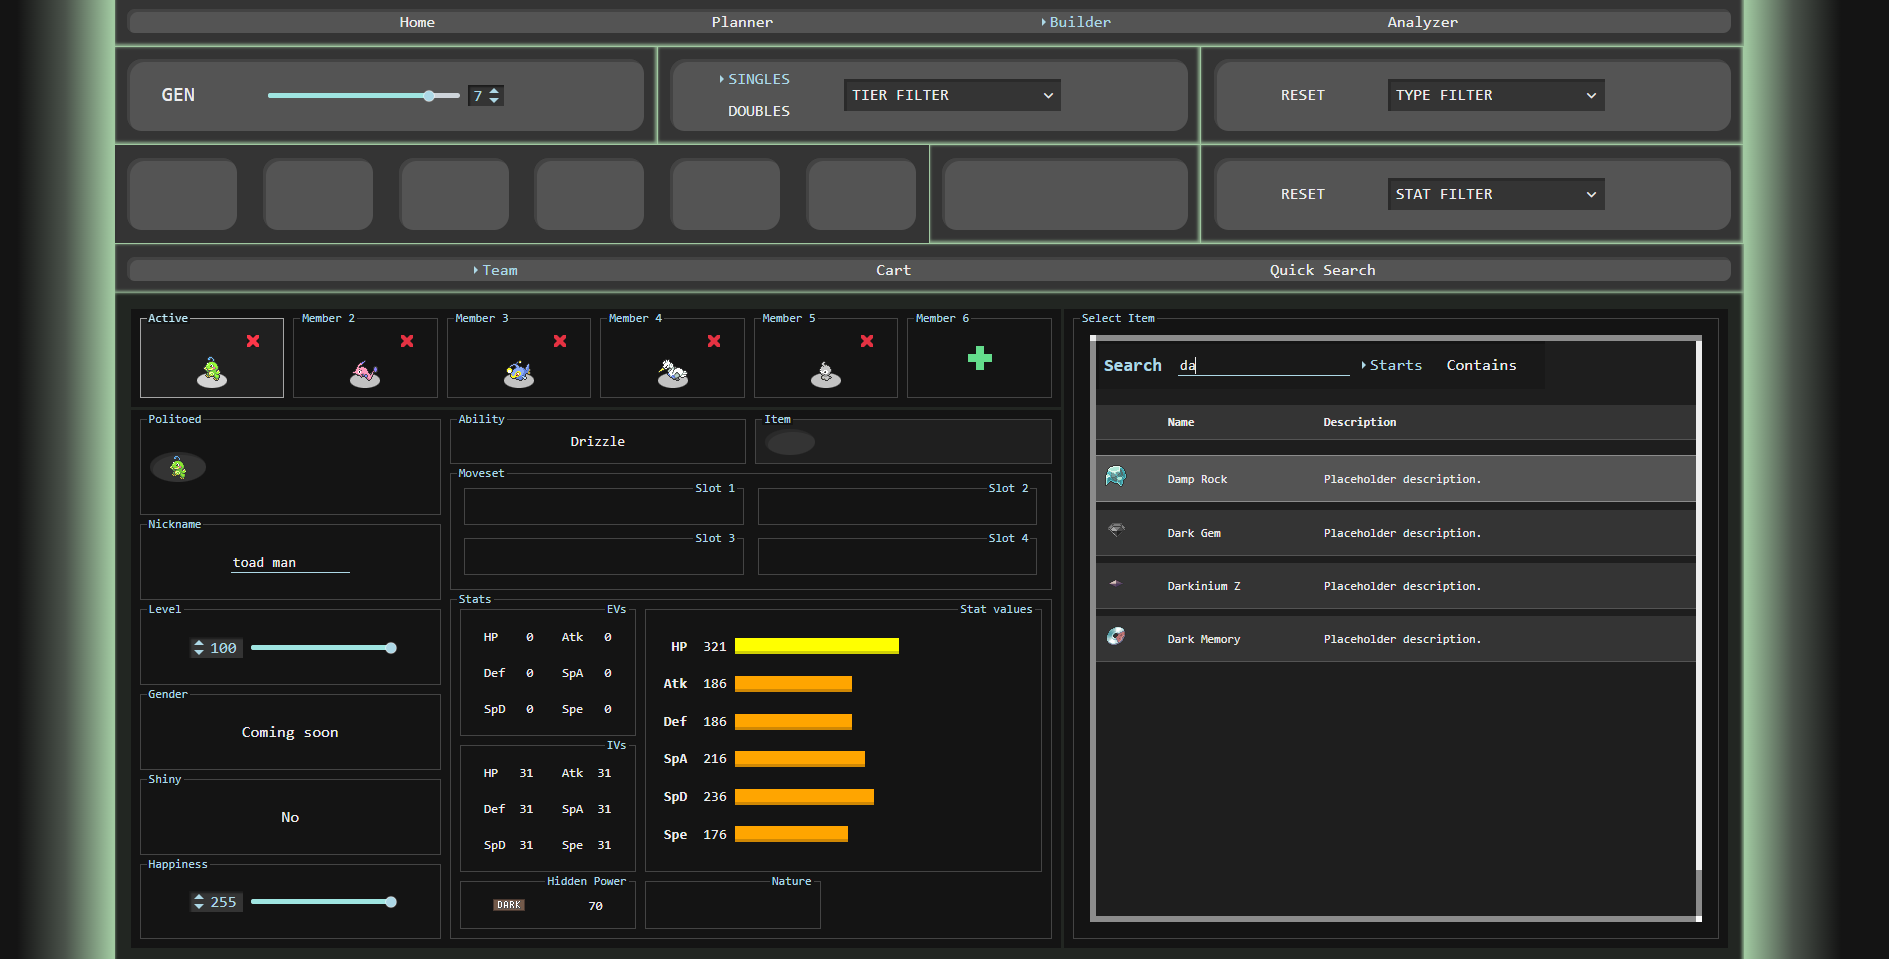Toggle the Shiny value No
Image resolution: width=1889 pixels, height=959 pixels.
pyautogui.click(x=290, y=817)
